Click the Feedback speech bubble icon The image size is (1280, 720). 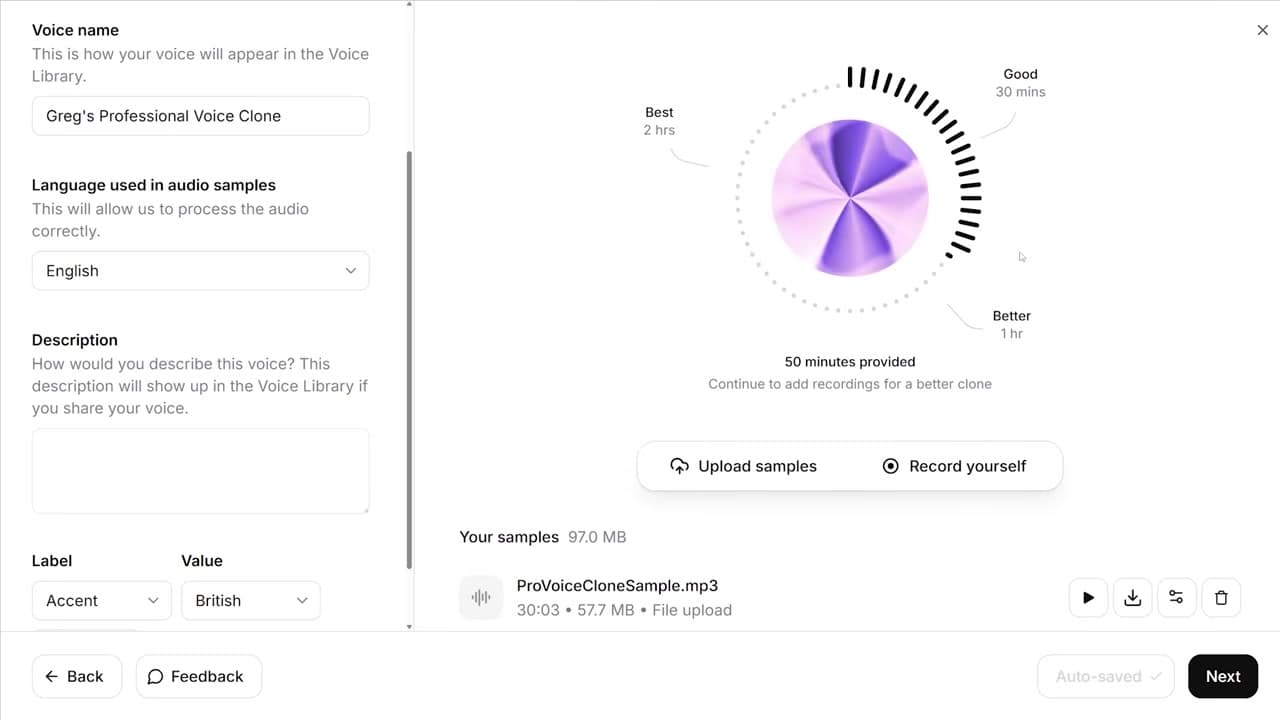pyautogui.click(x=155, y=677)
